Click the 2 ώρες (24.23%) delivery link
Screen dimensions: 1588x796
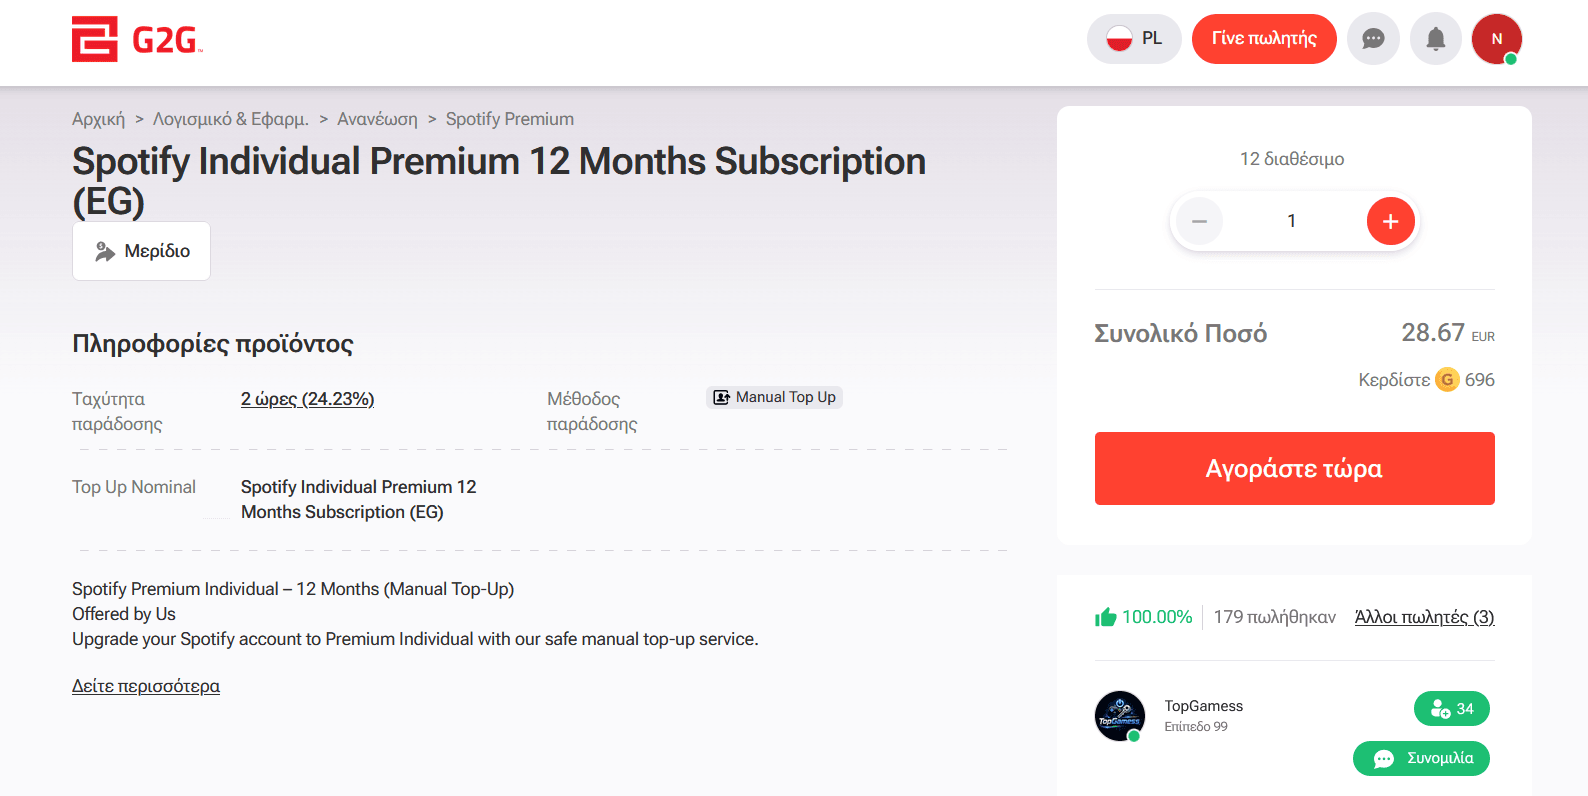click(x=307, y=399)
